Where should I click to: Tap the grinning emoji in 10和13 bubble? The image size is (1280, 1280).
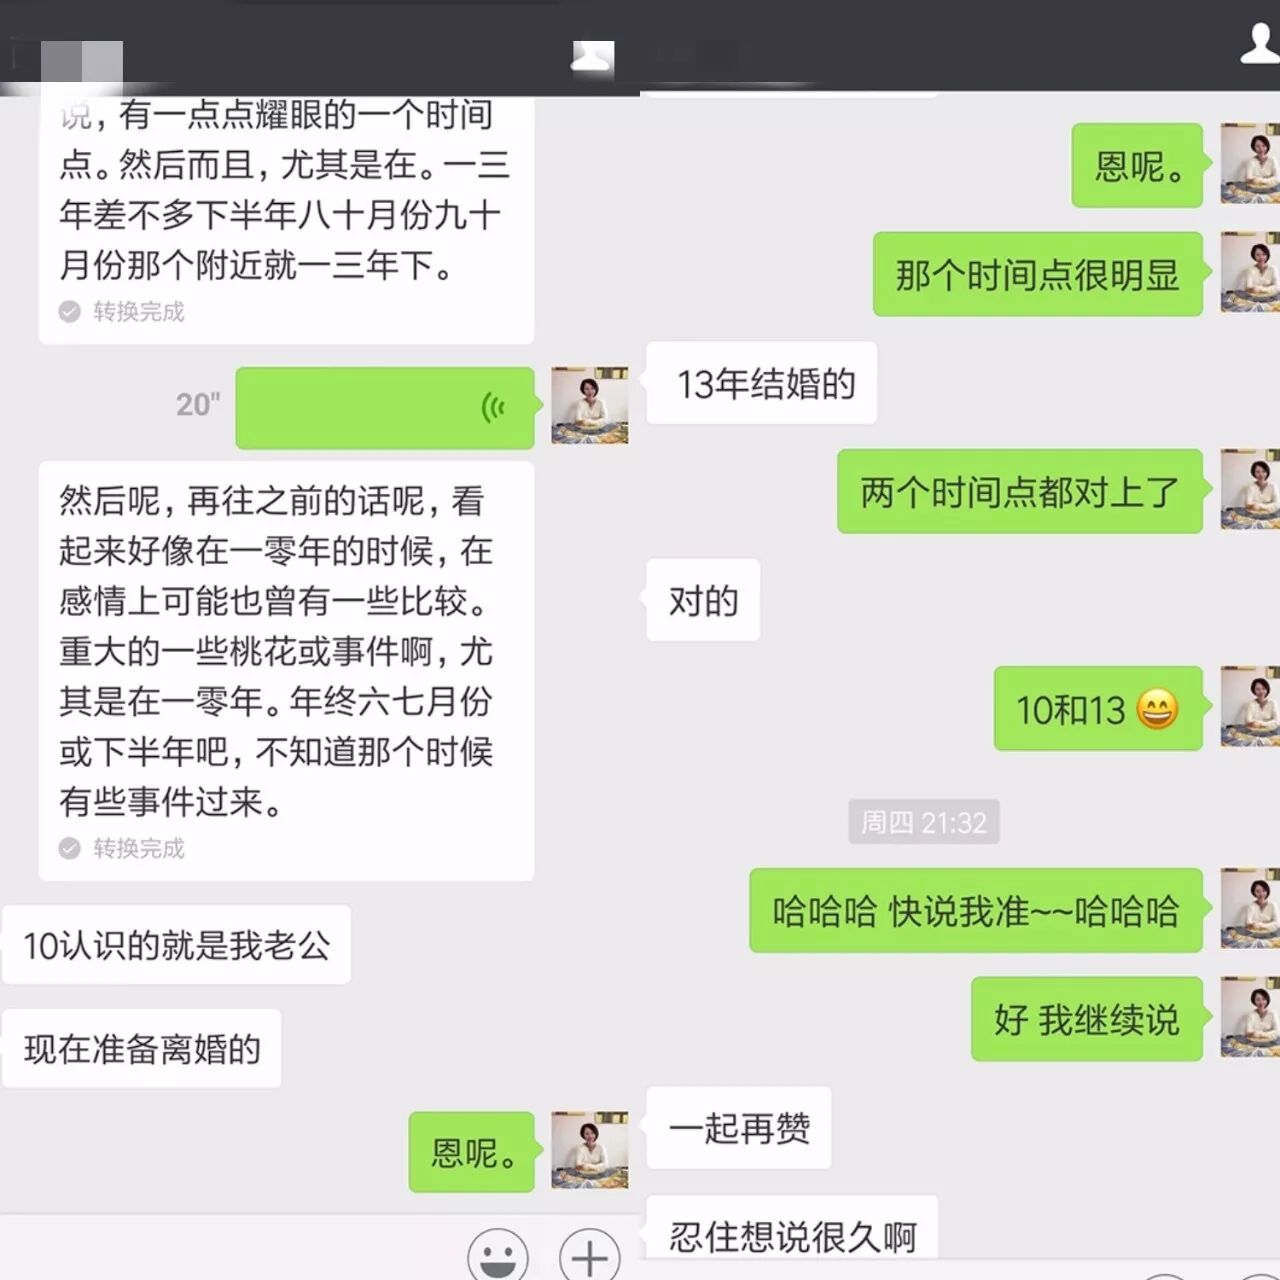1157,709
